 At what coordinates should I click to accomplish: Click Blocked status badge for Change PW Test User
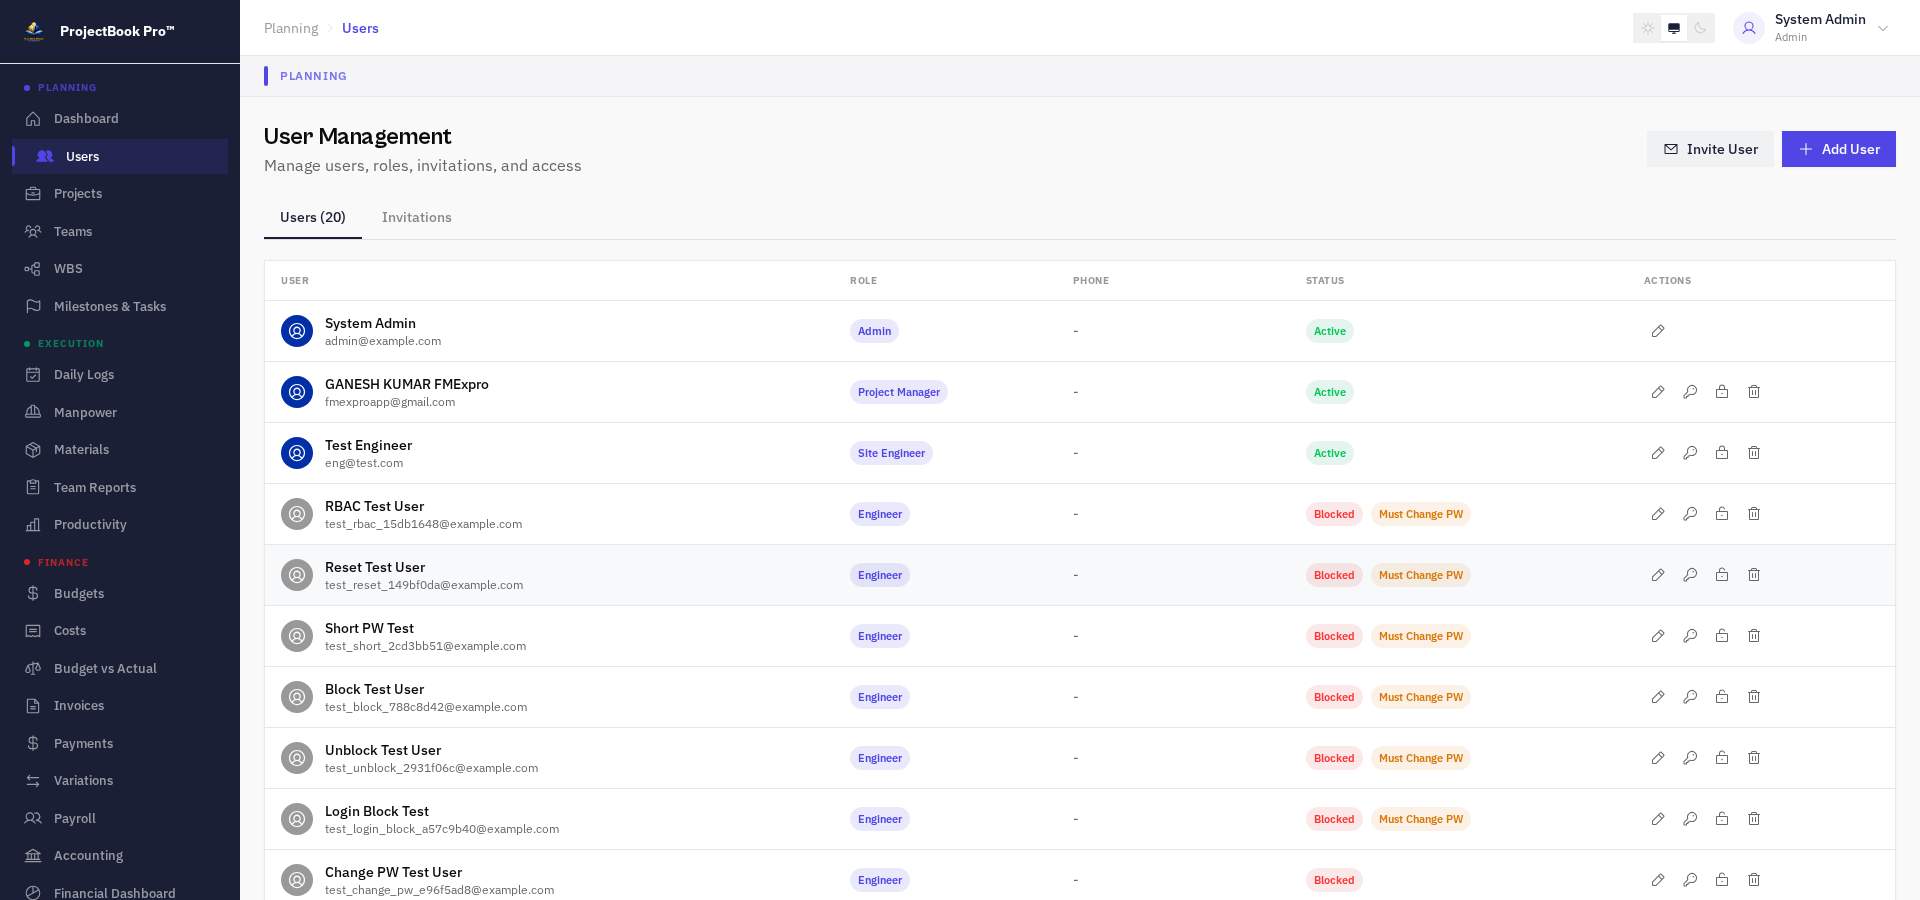[x=1334, y=880]
